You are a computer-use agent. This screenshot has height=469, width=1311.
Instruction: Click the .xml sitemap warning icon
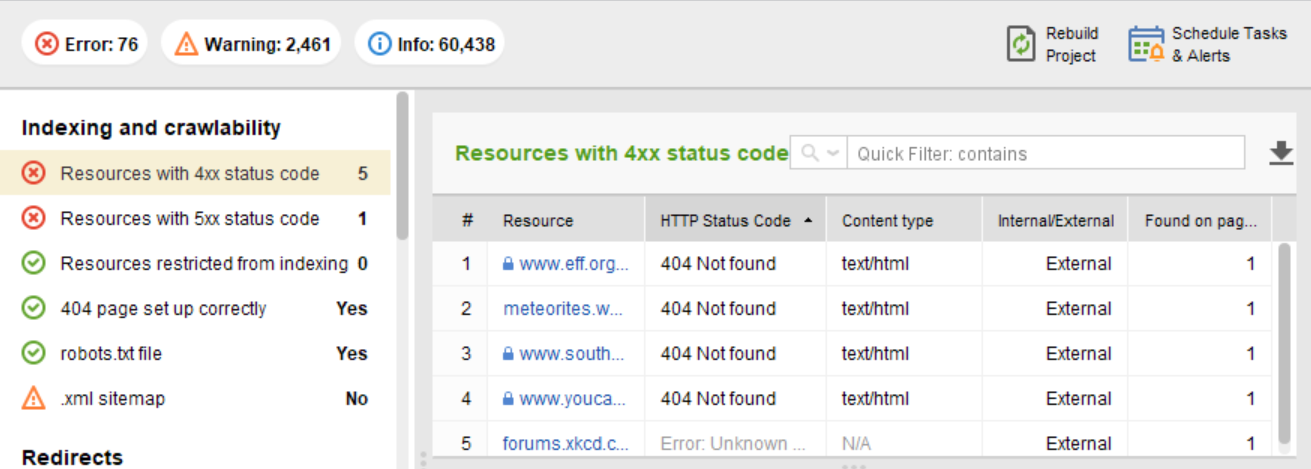point(34,398)
